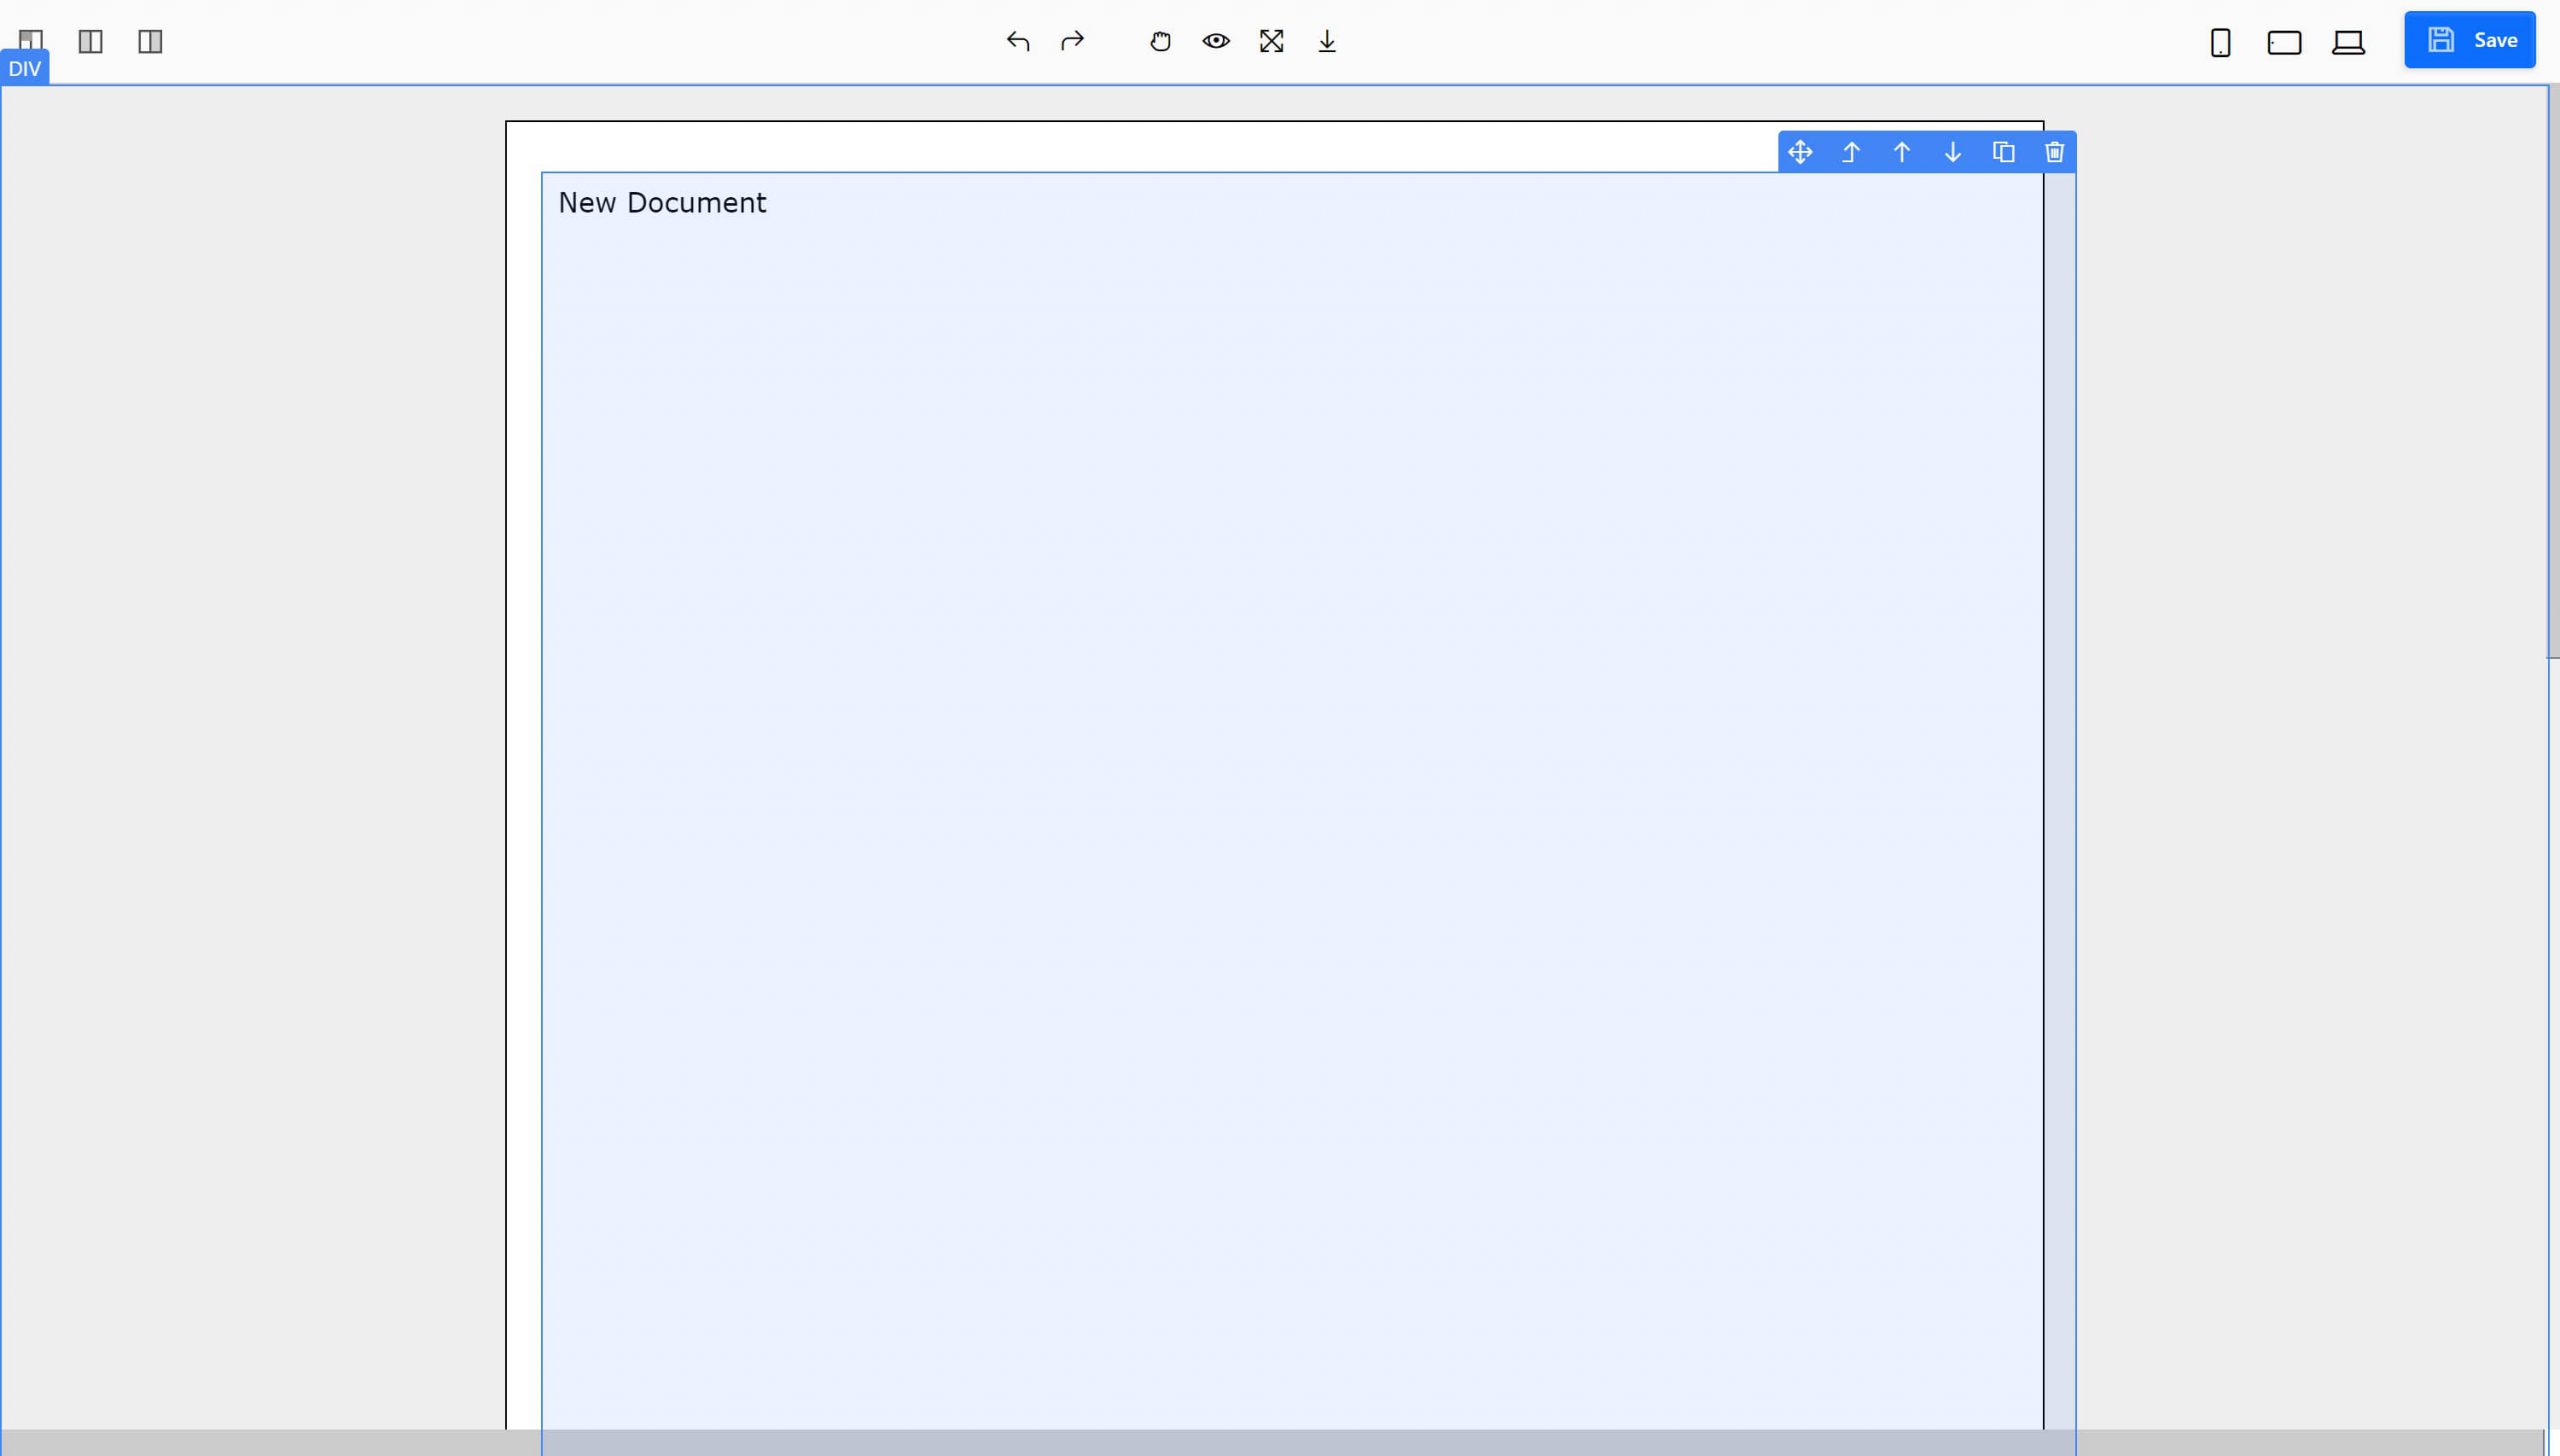Viewport: 2560px width, 1456px height.
Task: Toggle the right panel layout icon
Action: [x=150, y=41]
